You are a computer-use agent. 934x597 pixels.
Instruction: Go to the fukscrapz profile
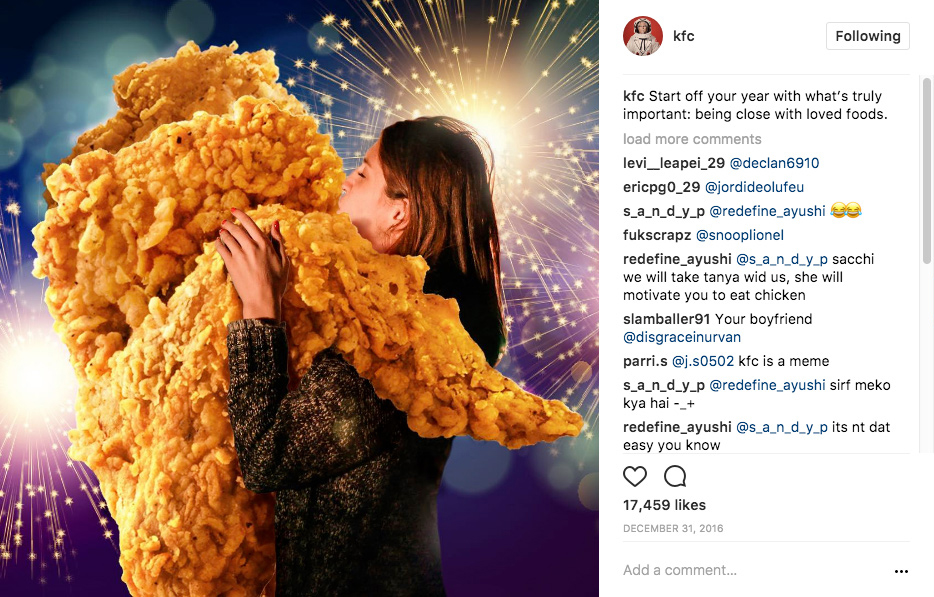click(657, 235)
